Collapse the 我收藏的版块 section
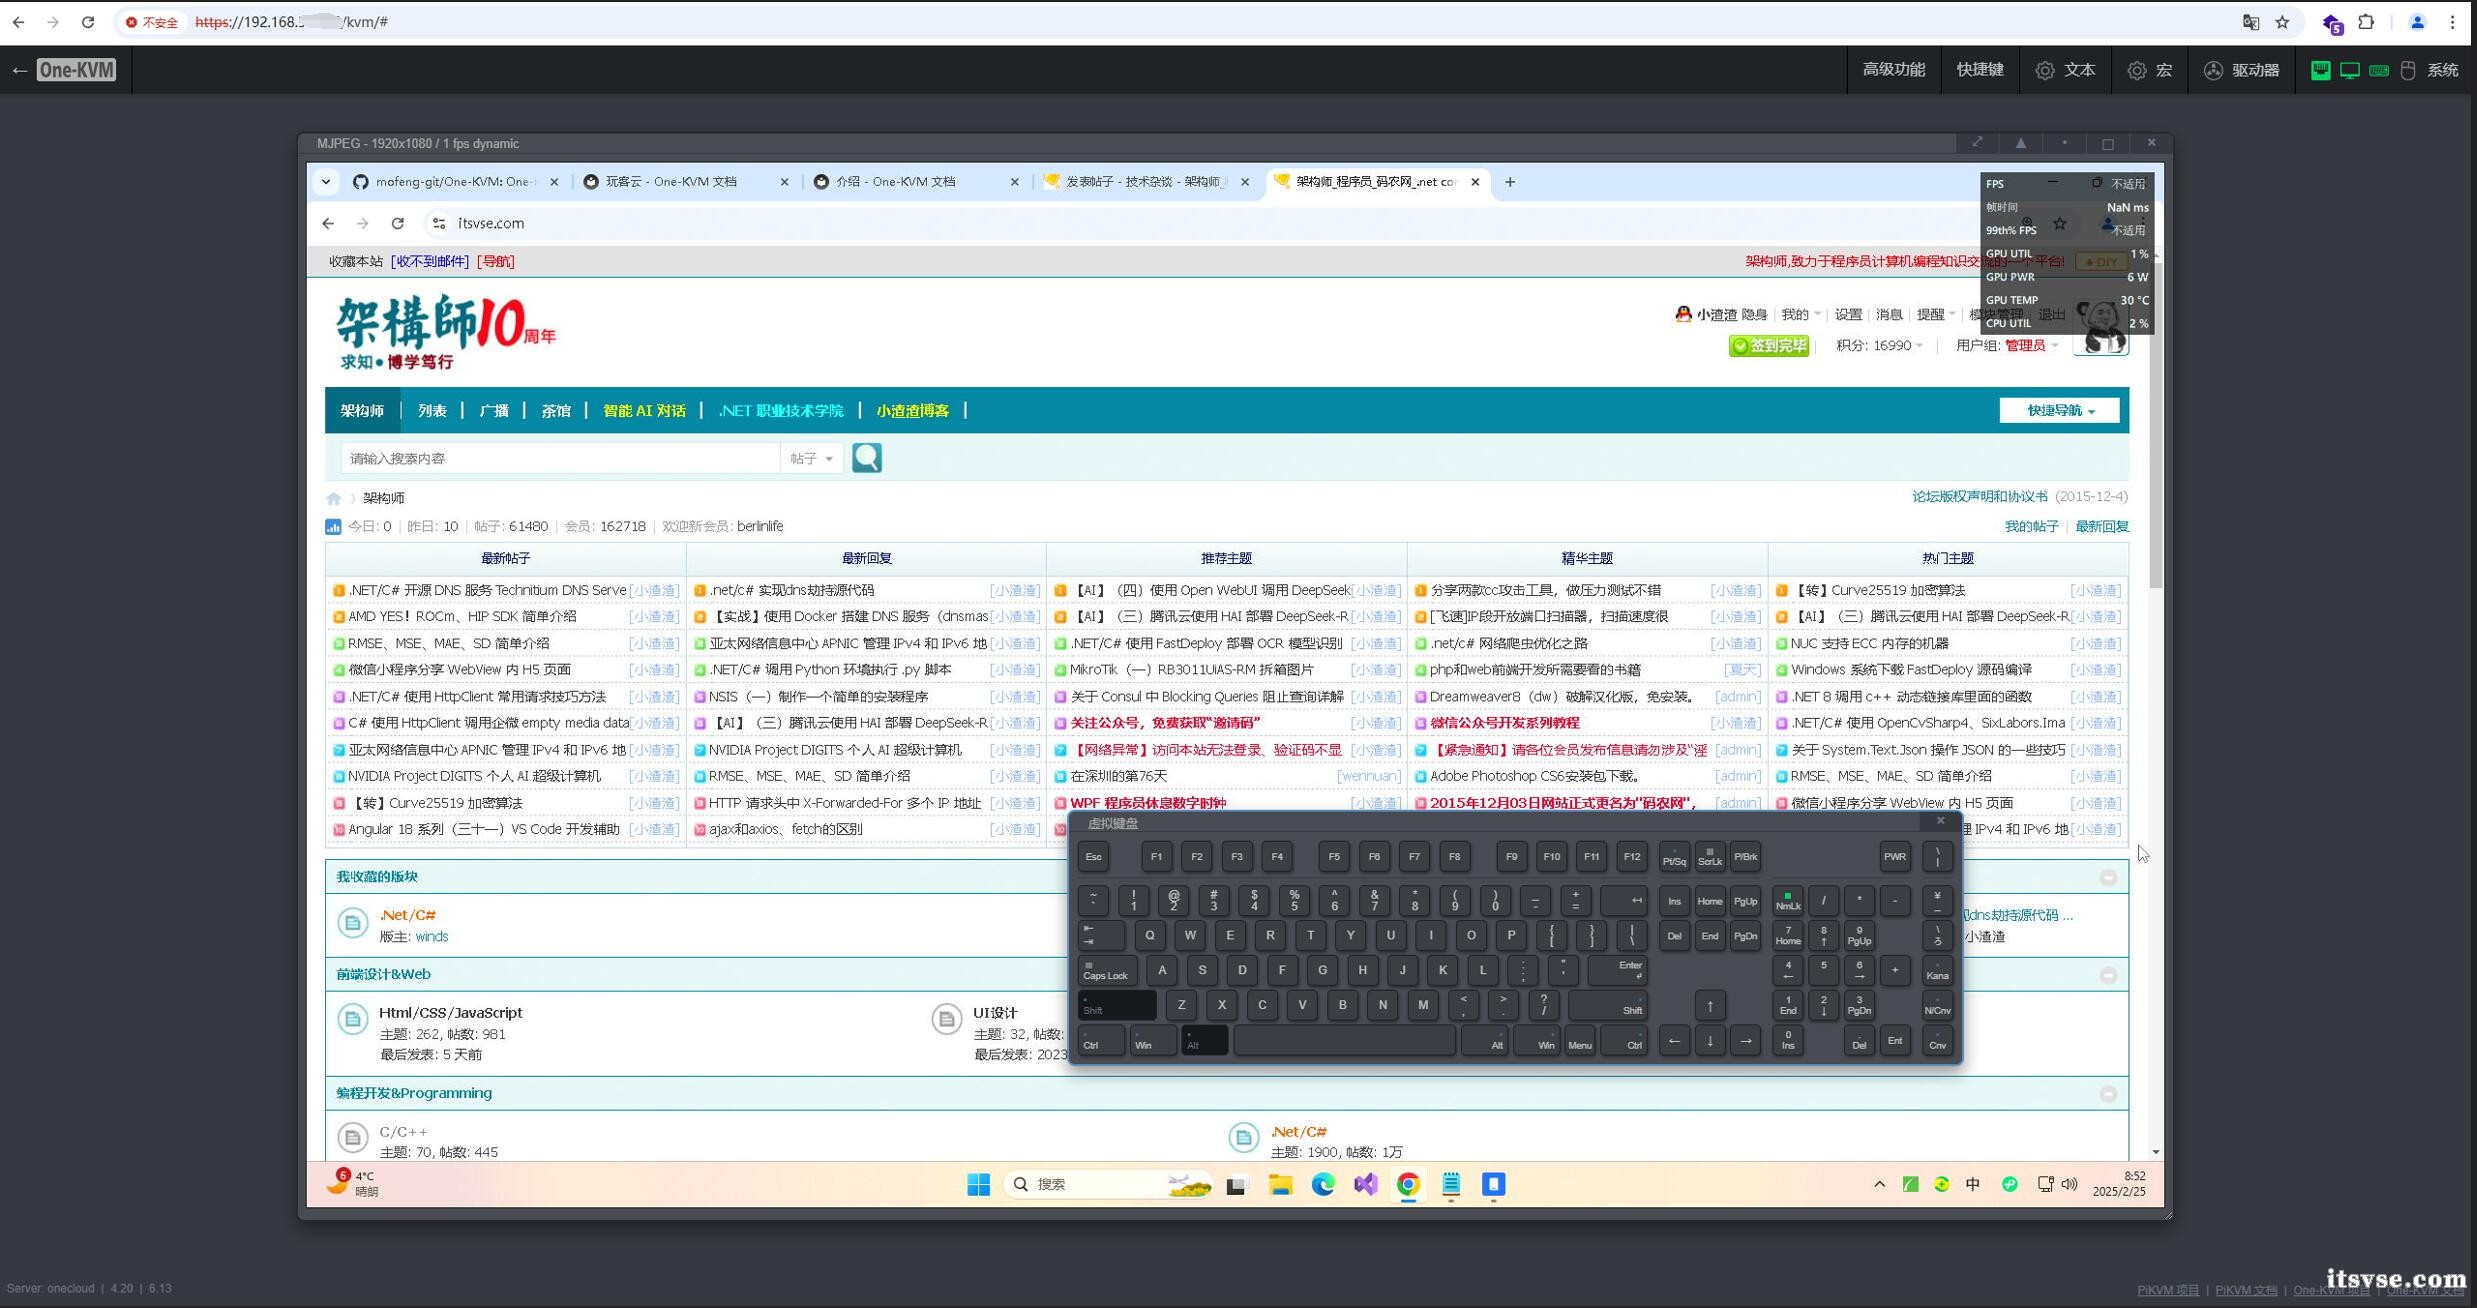2477x1308 pixels. [x=2108, y=877]
